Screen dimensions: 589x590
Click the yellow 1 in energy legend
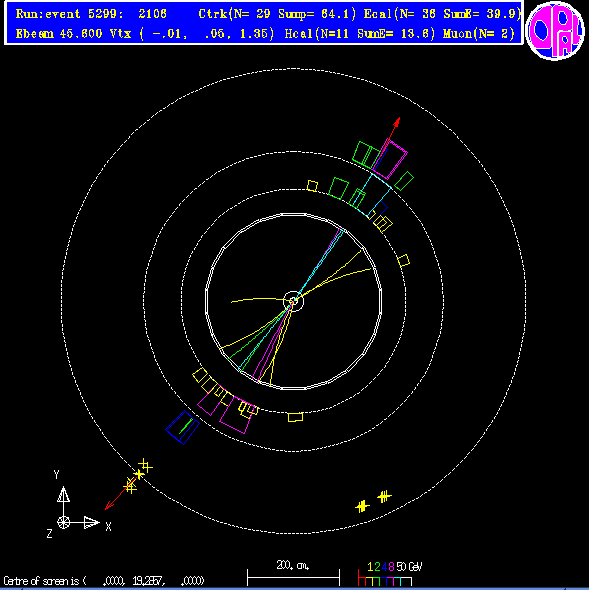click(370, 567)
